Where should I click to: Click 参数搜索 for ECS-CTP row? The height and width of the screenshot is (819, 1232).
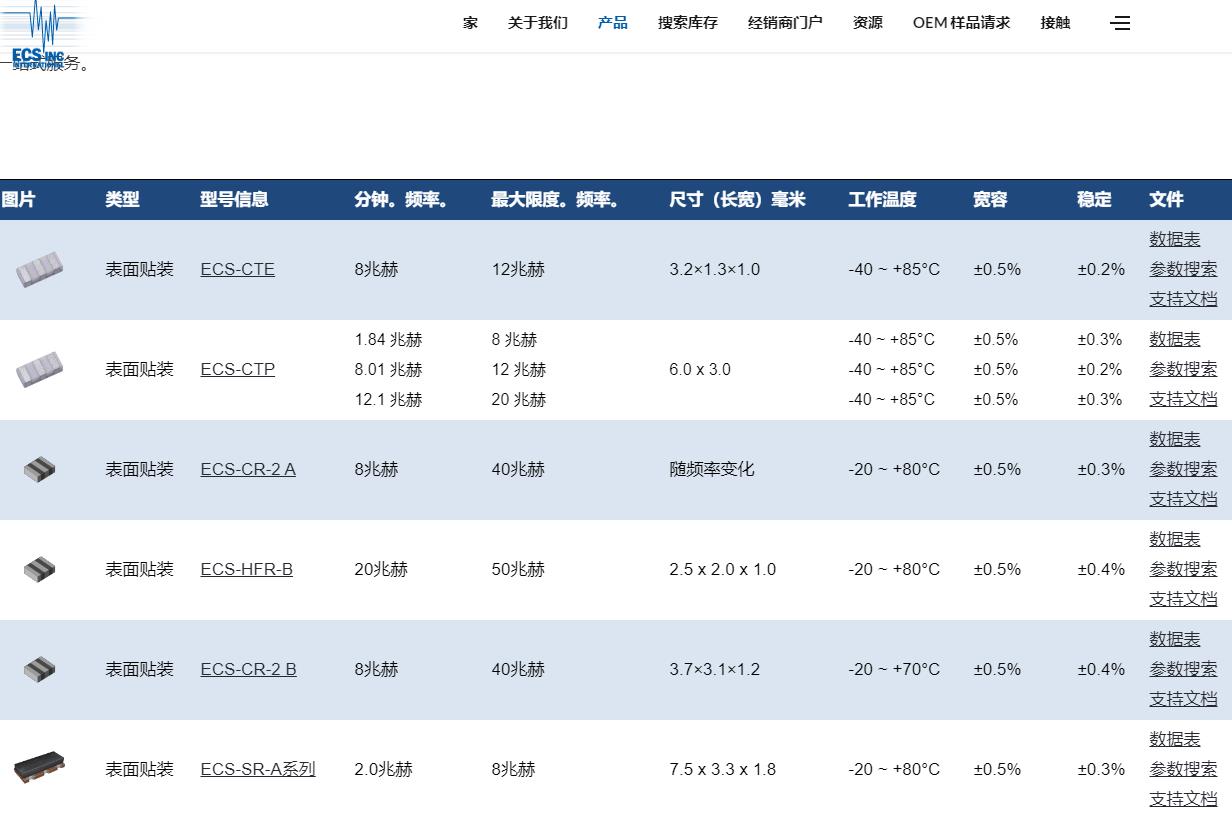pos(1183,369)
